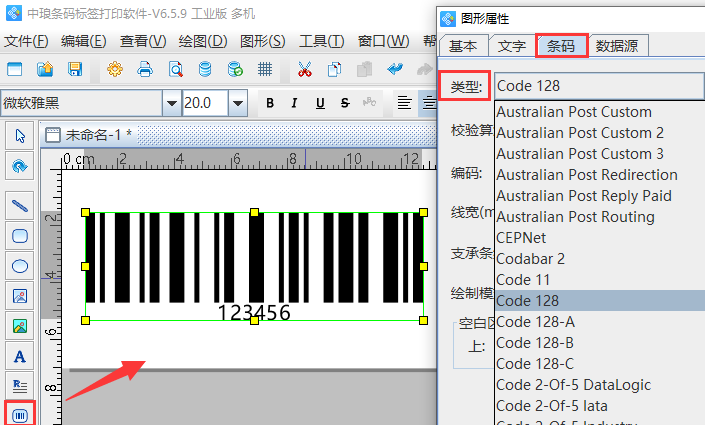705x425 pixels.
Task: Open font size dropdown arrow
Action: [238, 103]
